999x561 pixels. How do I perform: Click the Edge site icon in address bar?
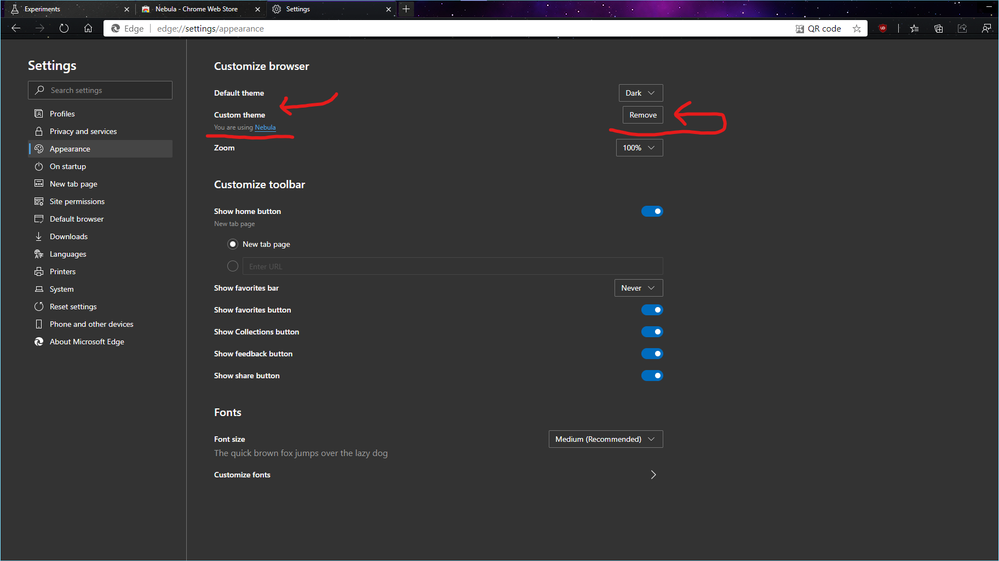coord(115,29)
